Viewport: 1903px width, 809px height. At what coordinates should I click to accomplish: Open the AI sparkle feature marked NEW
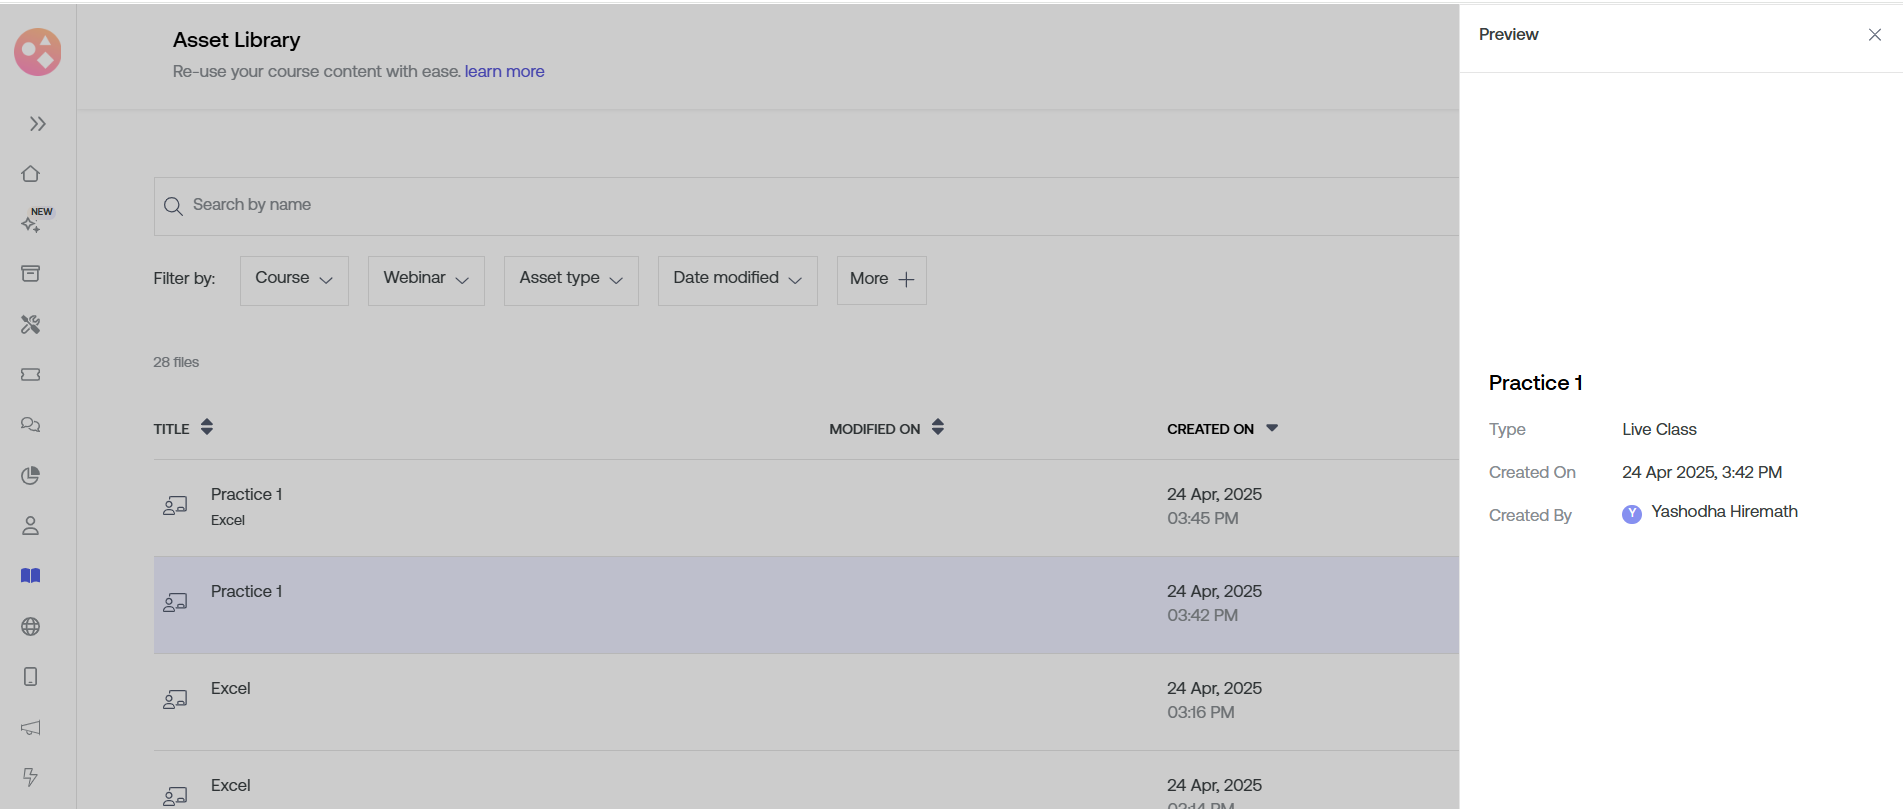tap(32, 224)
